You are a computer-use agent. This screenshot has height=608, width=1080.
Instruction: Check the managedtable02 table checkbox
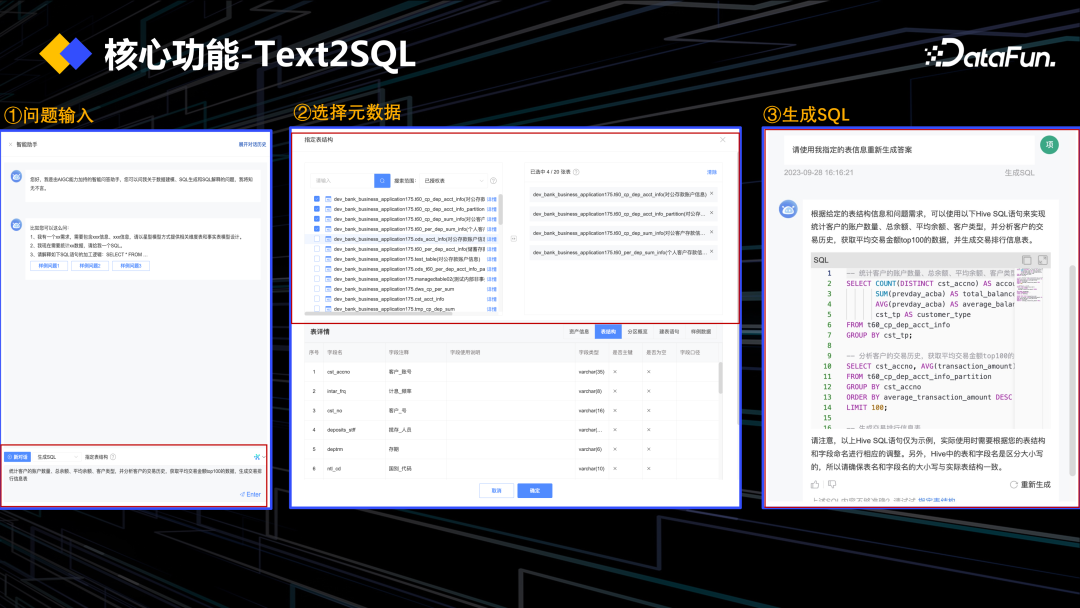[317, 279]
